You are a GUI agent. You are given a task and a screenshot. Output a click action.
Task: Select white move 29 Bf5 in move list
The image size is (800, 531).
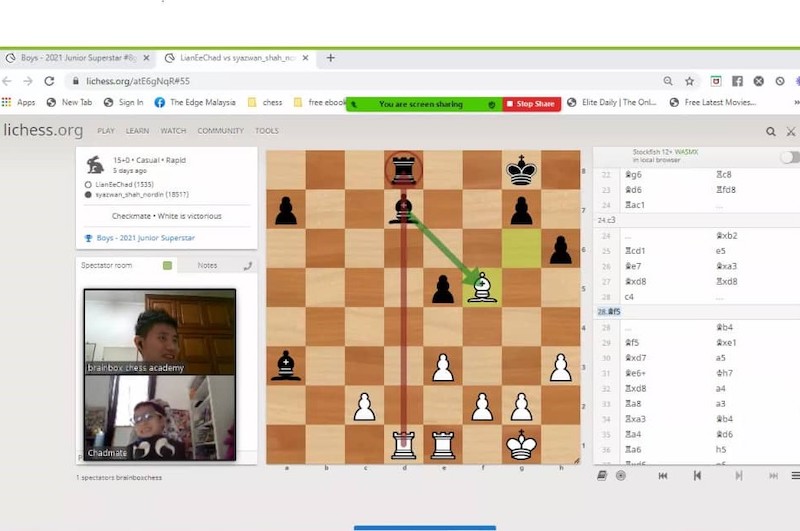point(633,343)
